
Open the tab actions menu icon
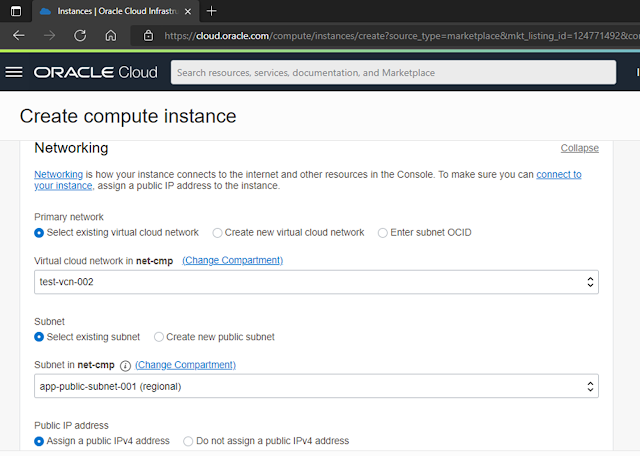[x=16, y=11]
